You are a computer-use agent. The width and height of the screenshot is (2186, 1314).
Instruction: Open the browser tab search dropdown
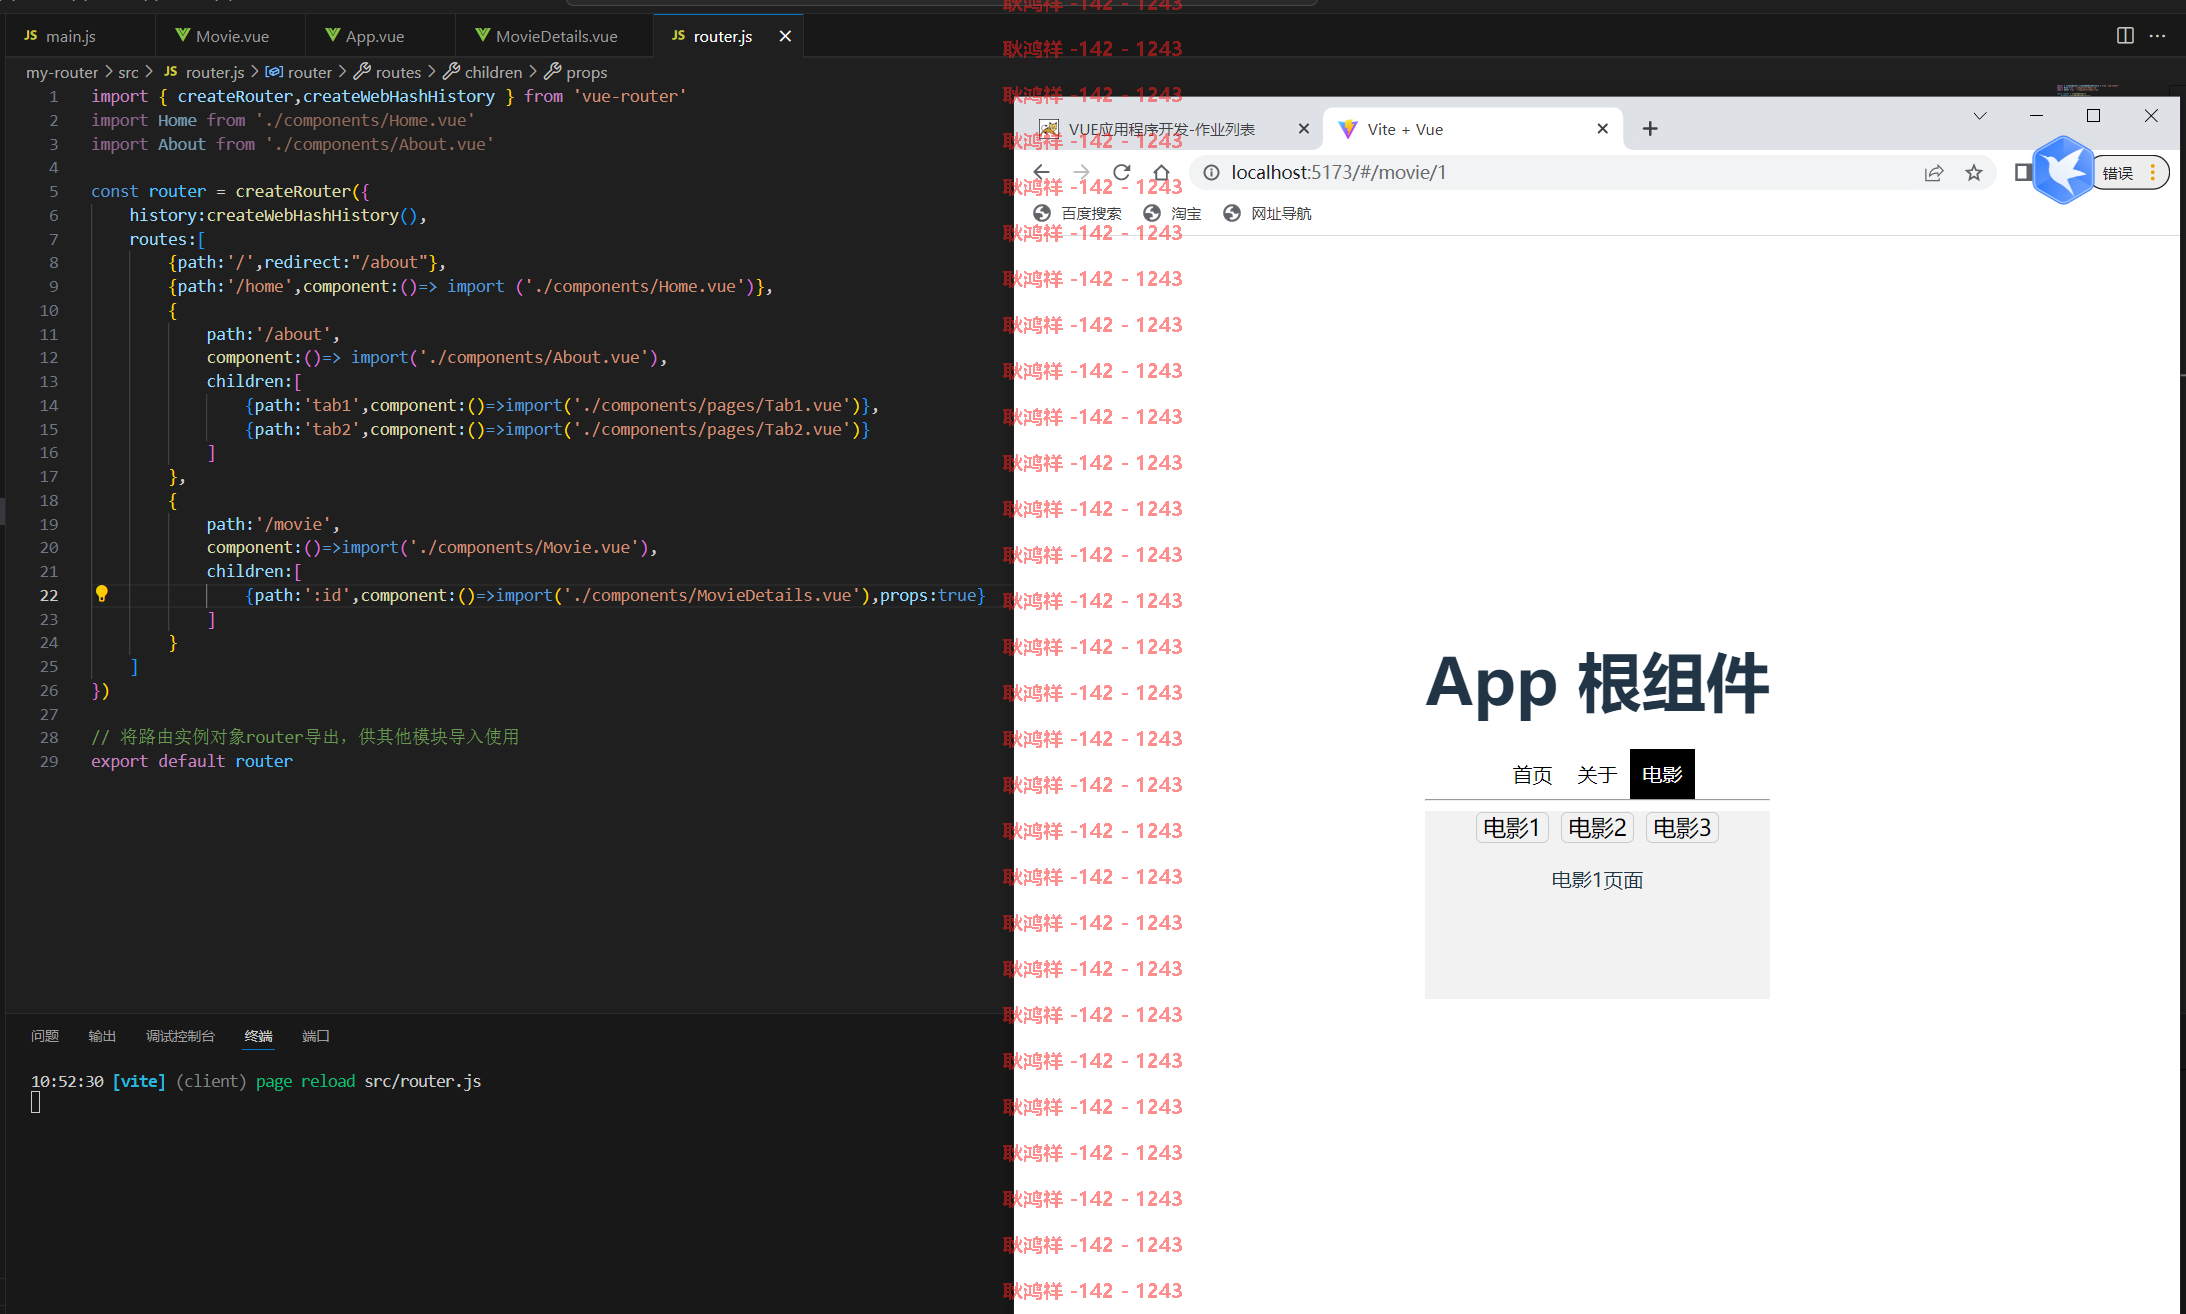point(1979,116)
